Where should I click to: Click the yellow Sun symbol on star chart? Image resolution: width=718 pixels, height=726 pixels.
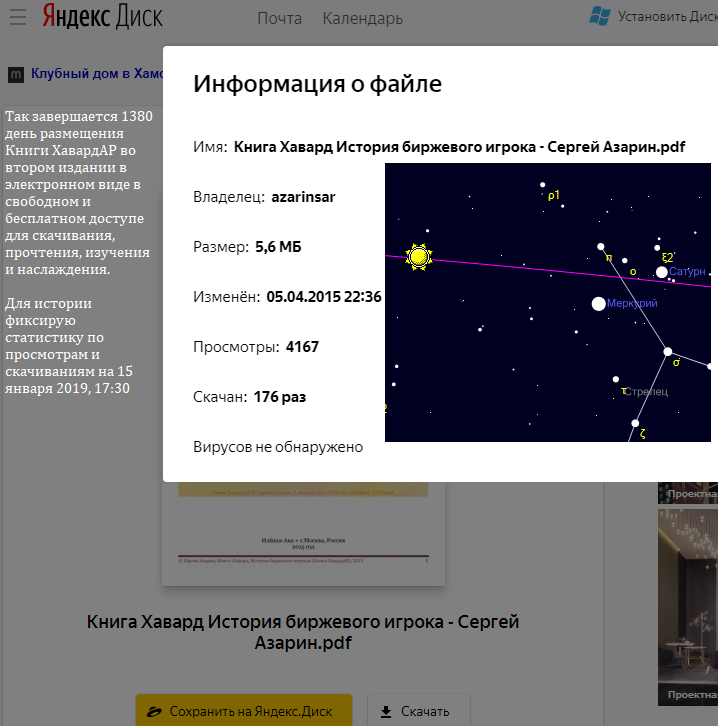click(418, 258)
